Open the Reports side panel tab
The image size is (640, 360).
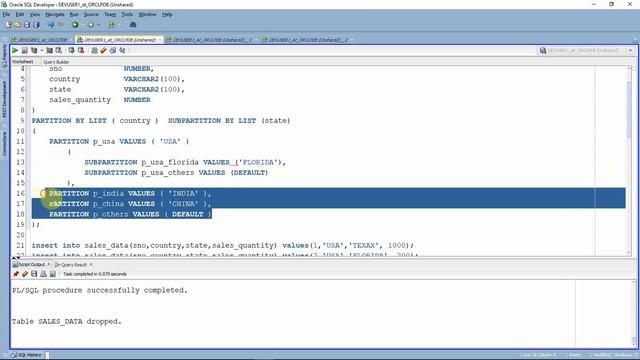[x=4, y=56]
